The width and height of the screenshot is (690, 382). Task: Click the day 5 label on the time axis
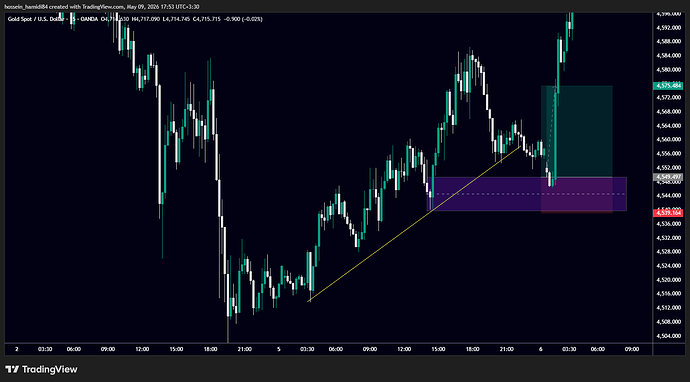[x=279, y=349]
